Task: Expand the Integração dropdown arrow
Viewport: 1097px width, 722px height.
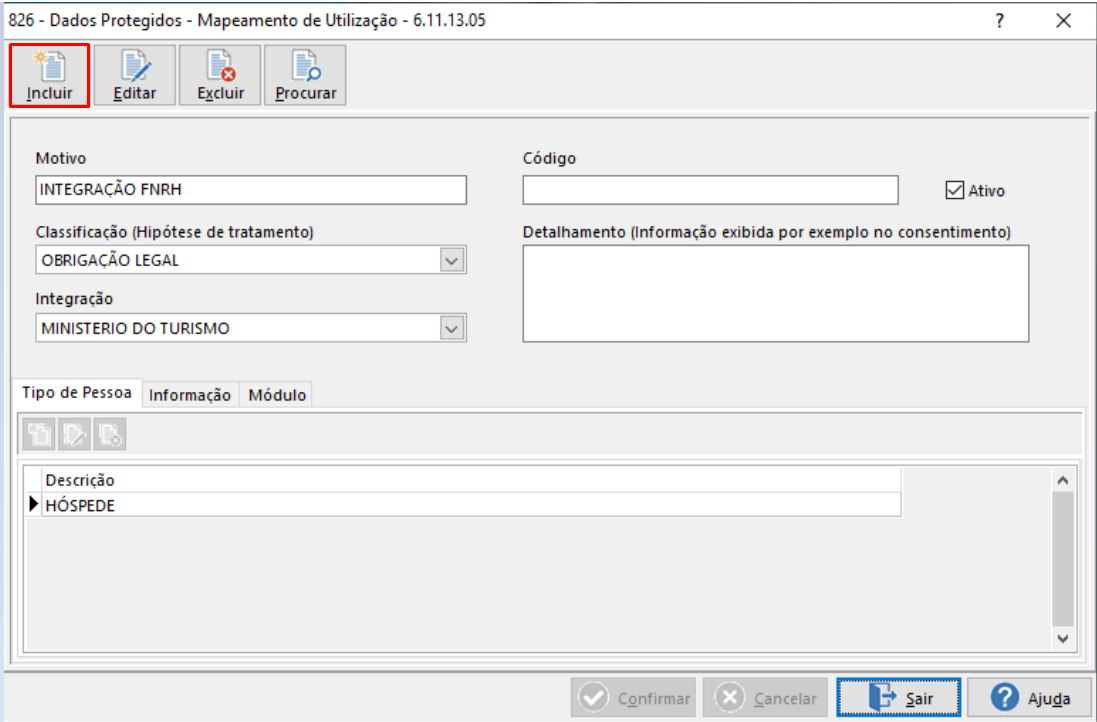Action: click(452, 328)
